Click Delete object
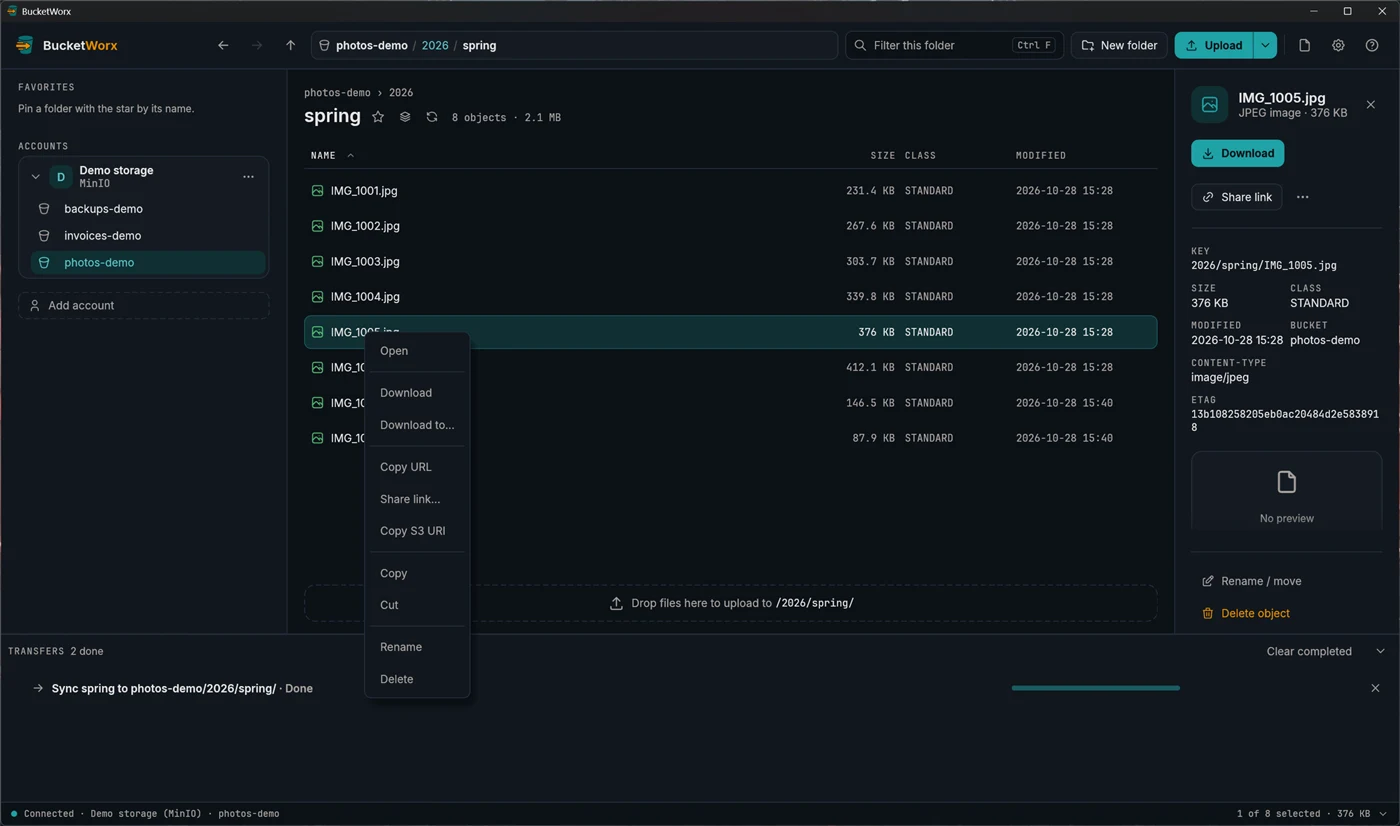1400x826 pixels. pos(1245,613)
